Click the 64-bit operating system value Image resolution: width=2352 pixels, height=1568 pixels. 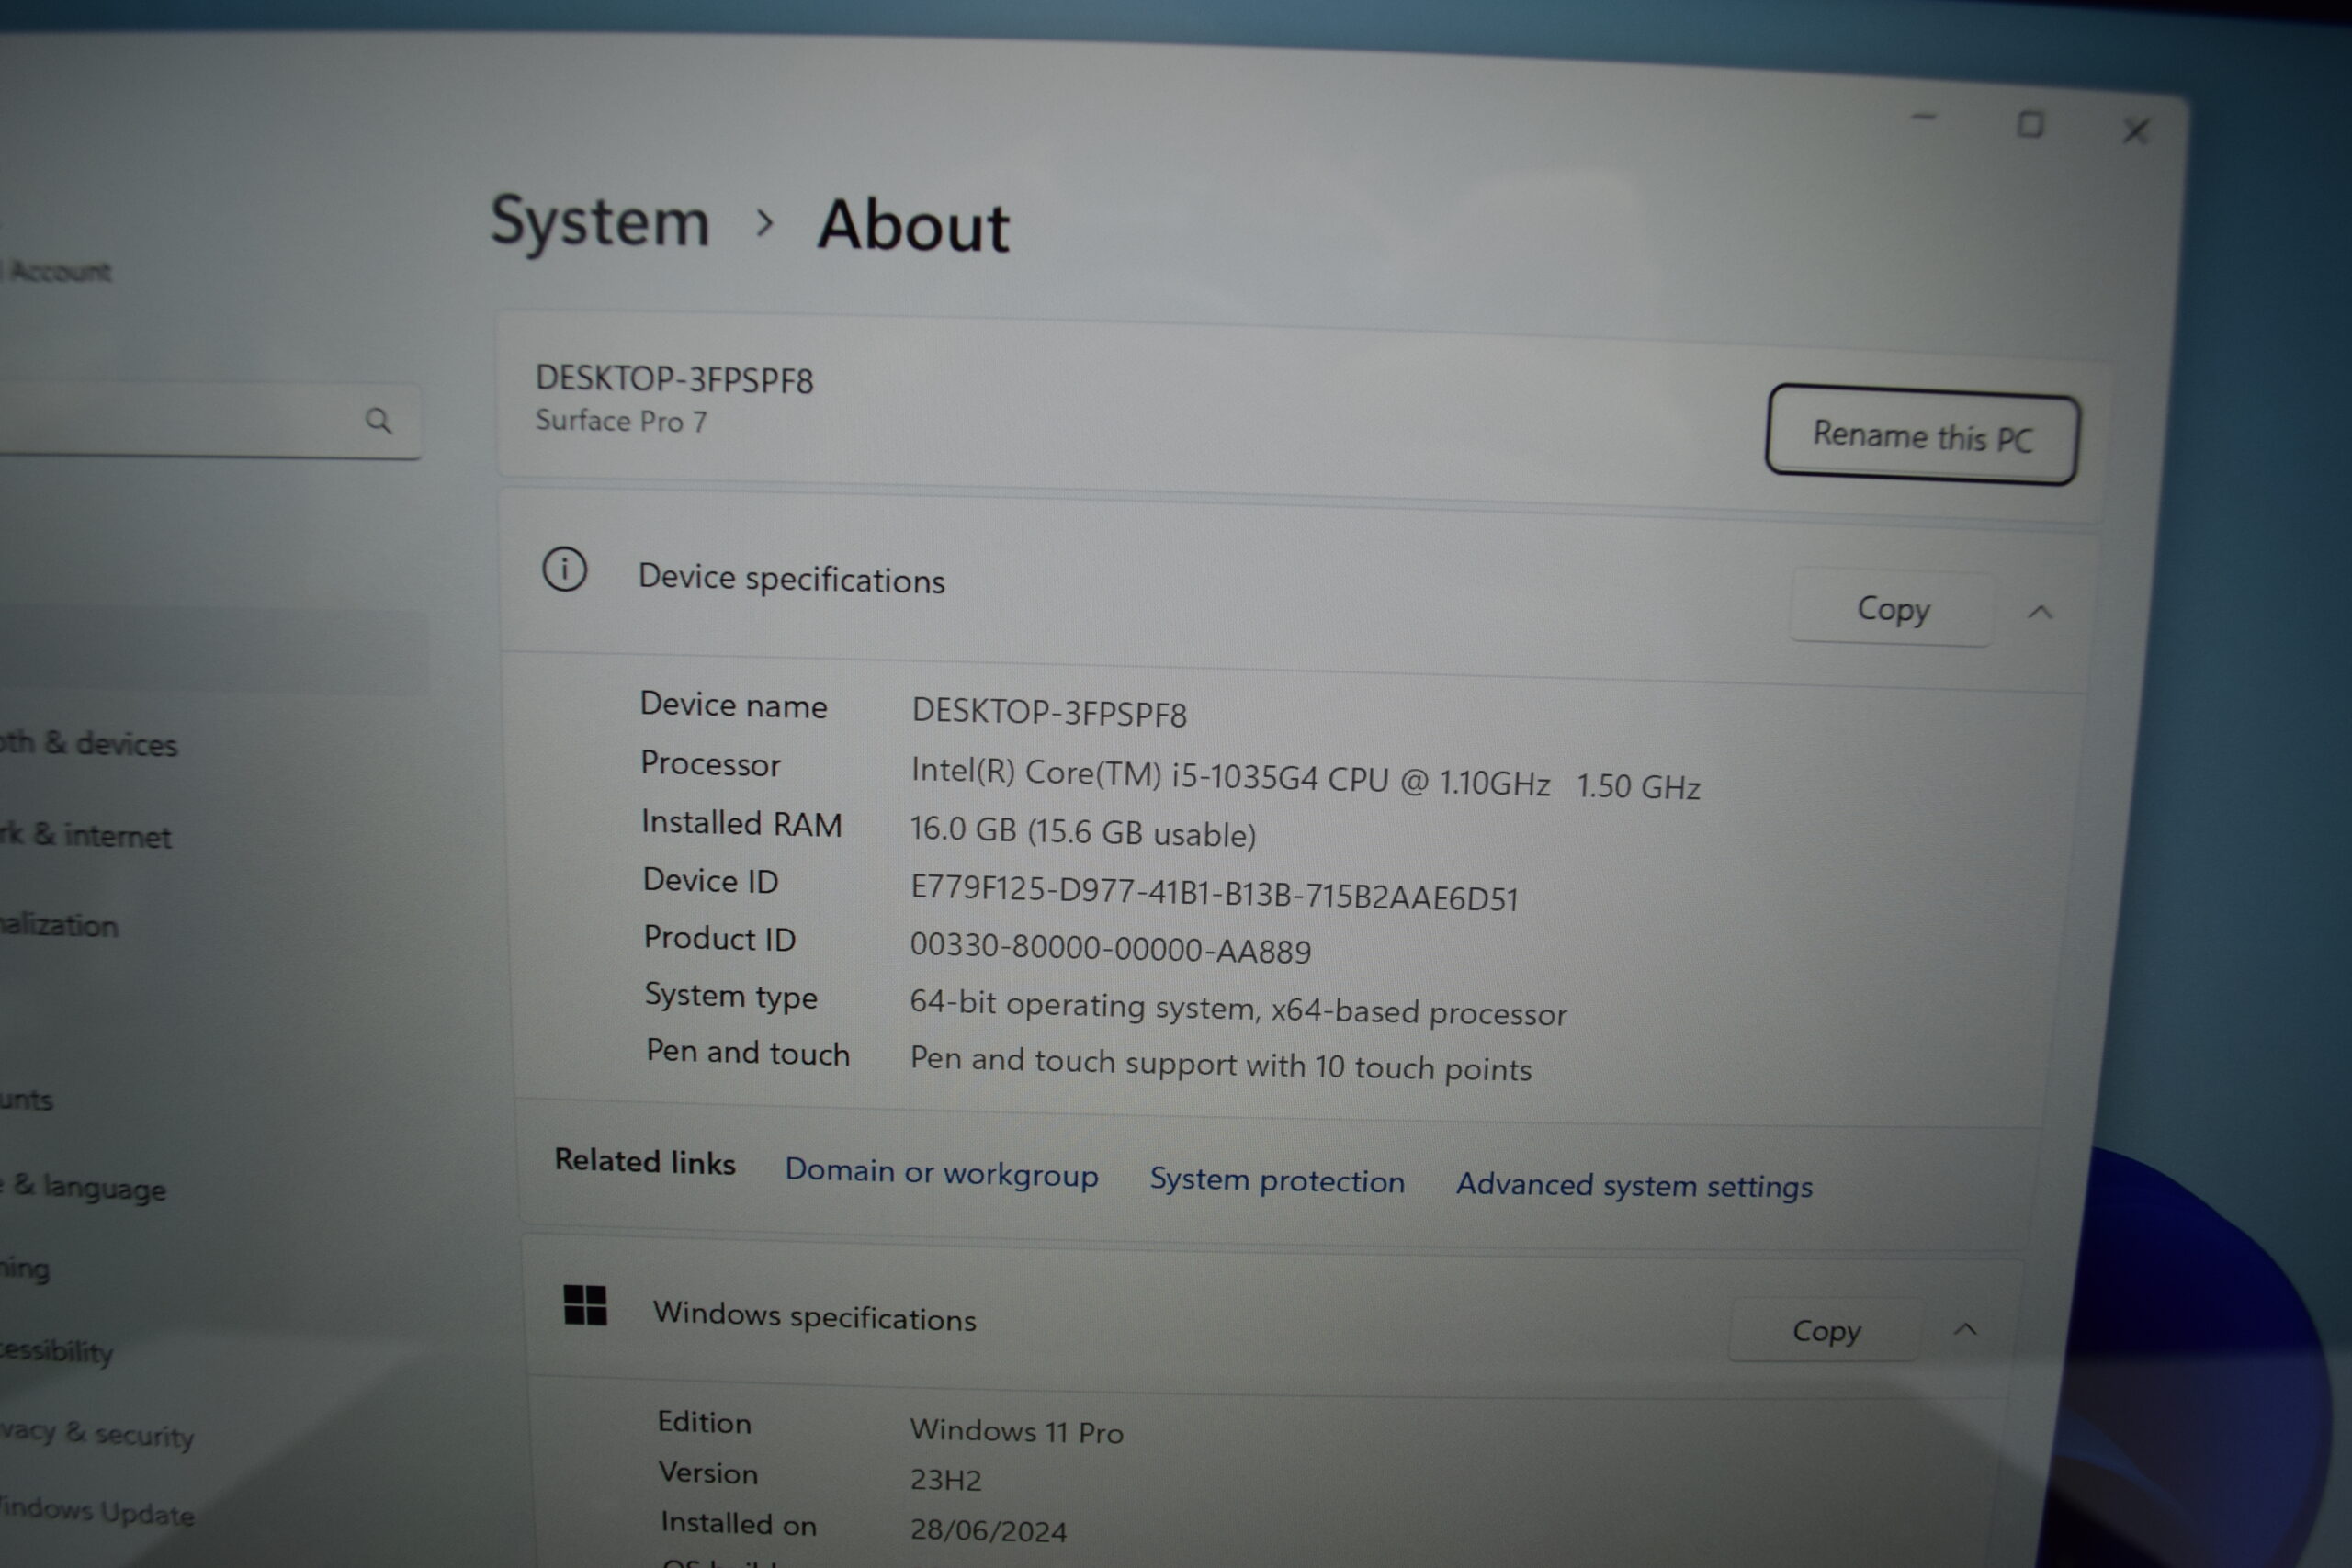pyautogui.click(x=1238, y=1008)
